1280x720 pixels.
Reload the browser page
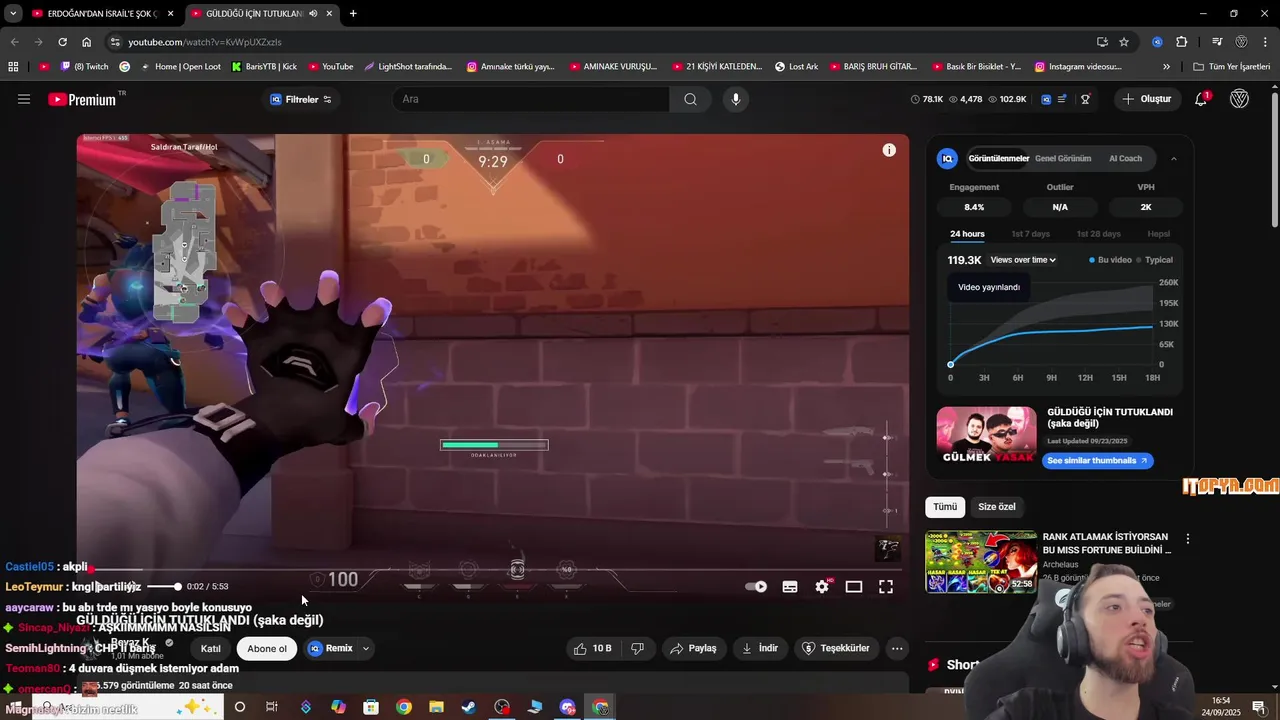point(62,42)
